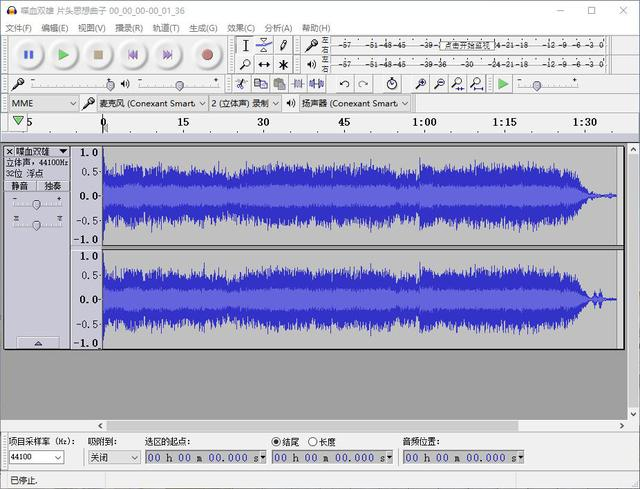Adjust the play-at-speed slider
640x489 pixels.
(537, 85)
